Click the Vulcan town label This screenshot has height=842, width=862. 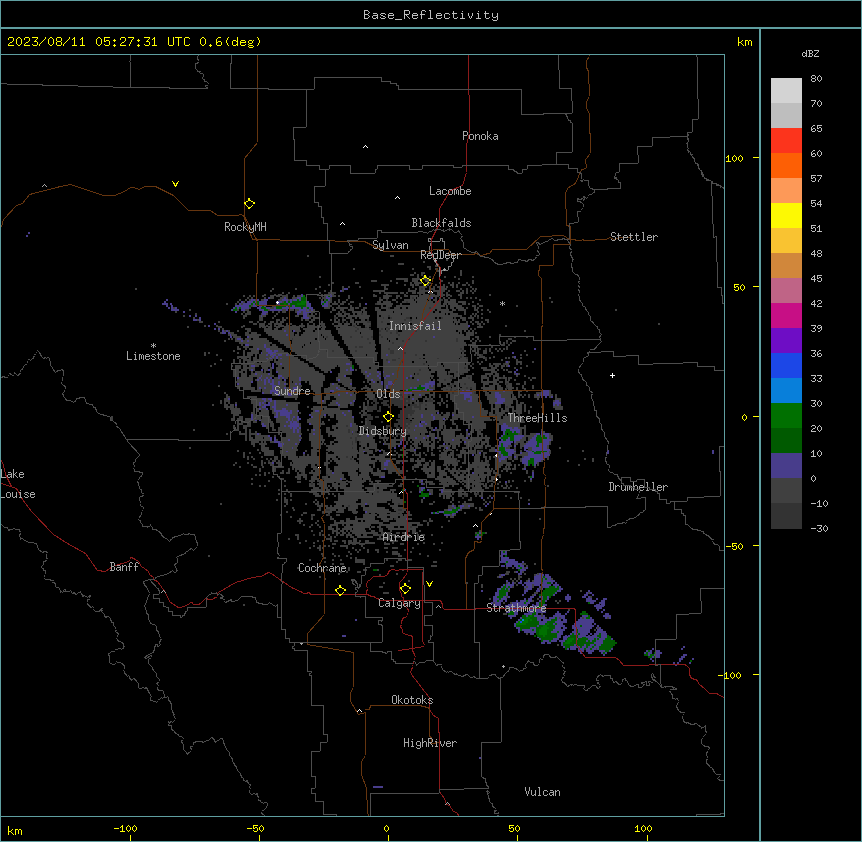click(542, 792)
